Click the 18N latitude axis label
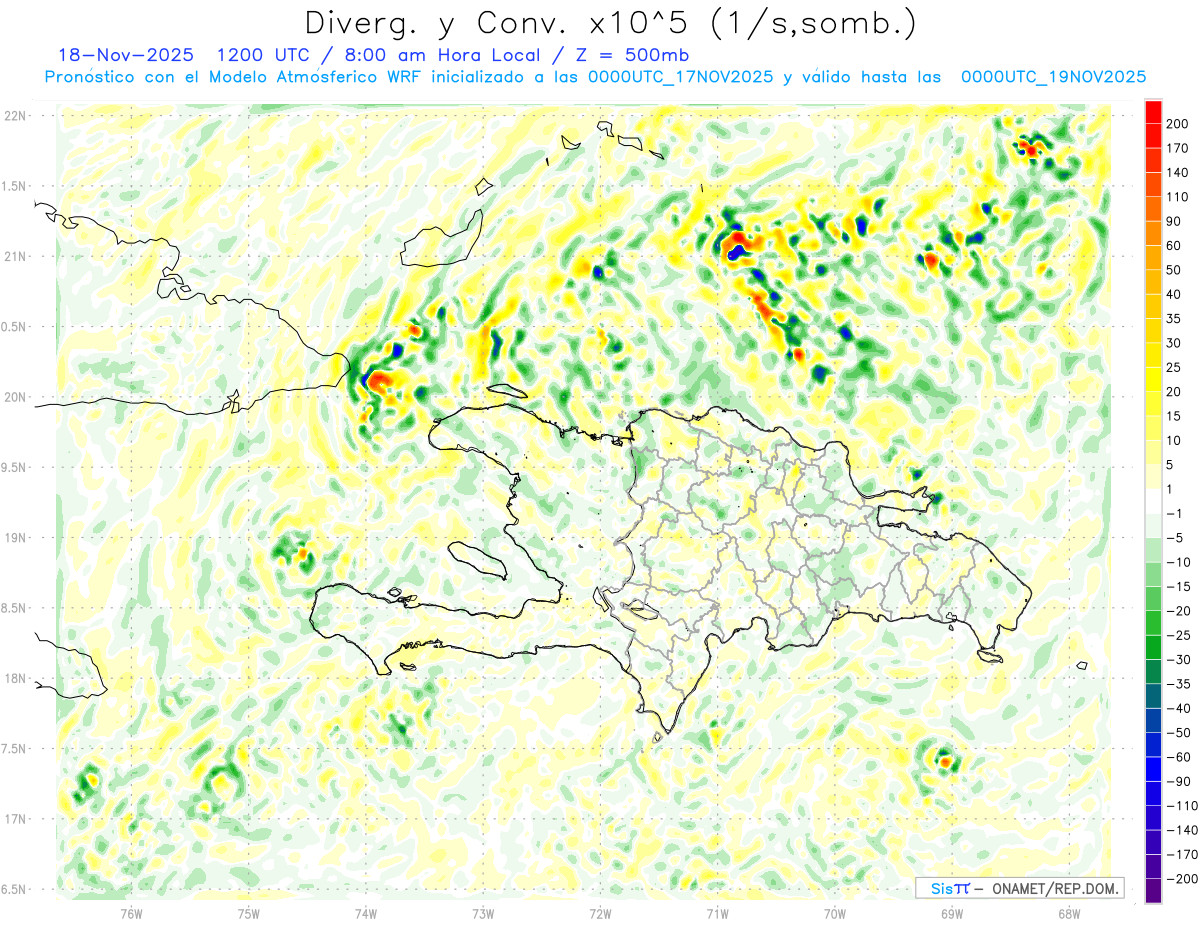This screenshot has width=1200, height=927. 14,679
